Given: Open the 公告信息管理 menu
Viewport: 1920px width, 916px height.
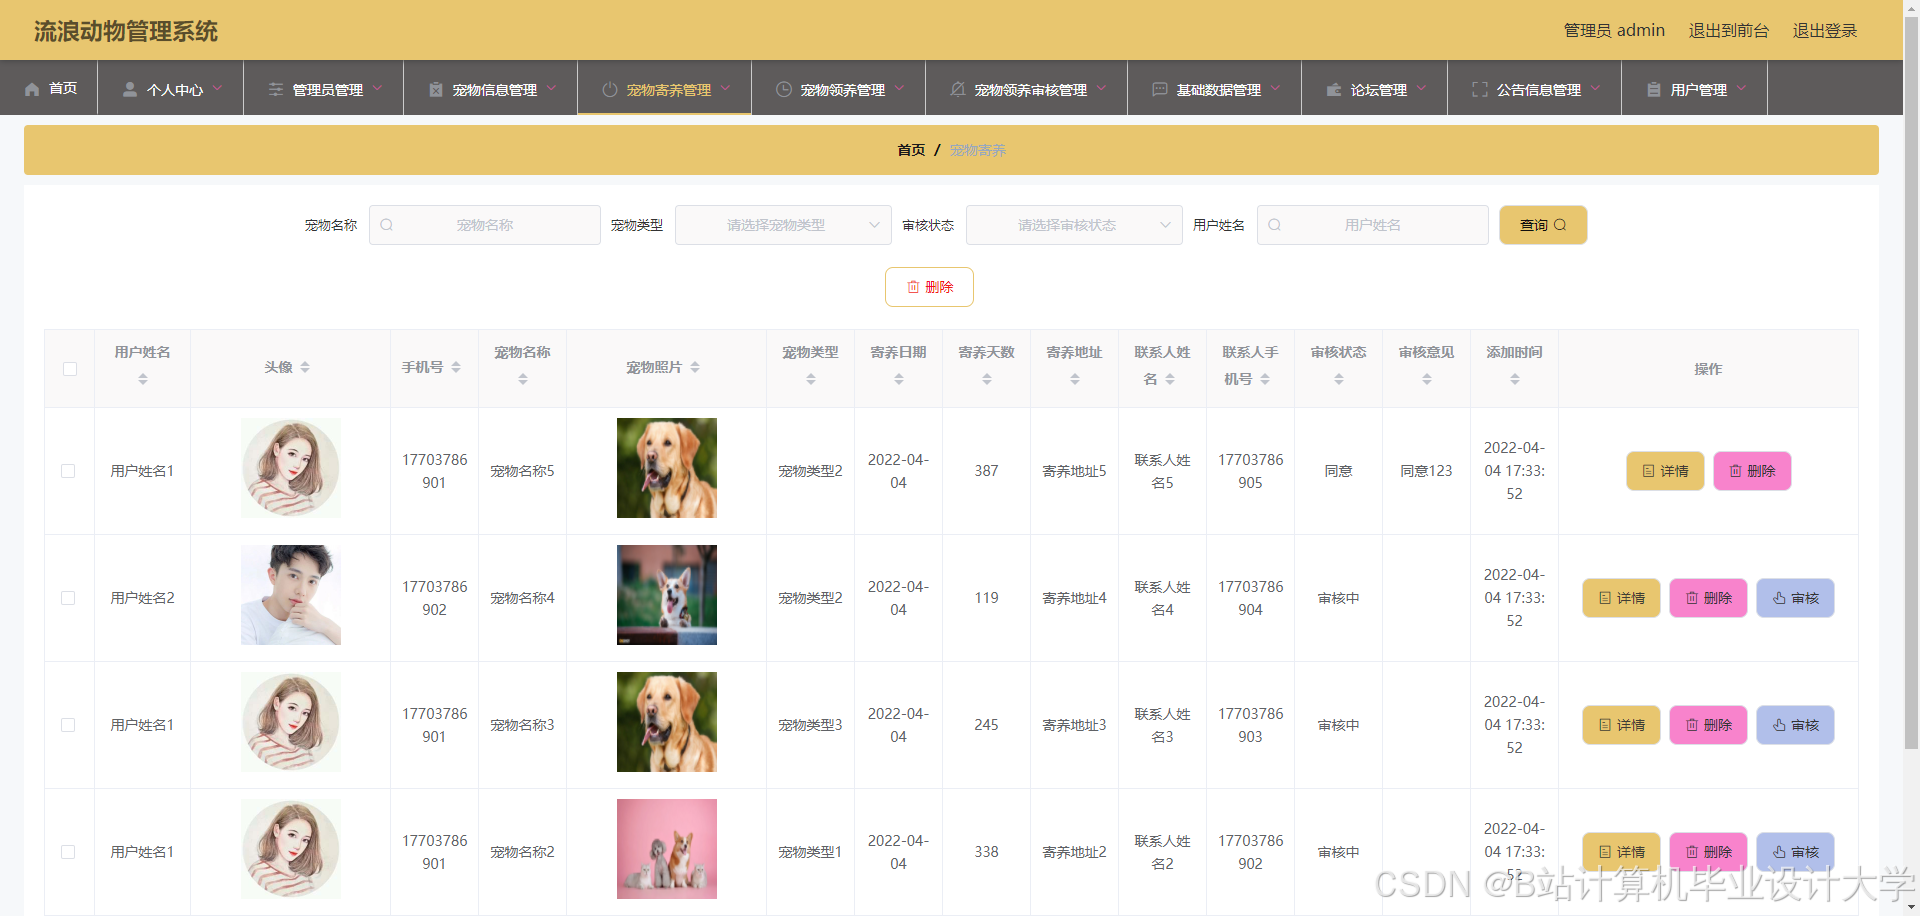Looking at the screenshot, I should click(1535, 88).
